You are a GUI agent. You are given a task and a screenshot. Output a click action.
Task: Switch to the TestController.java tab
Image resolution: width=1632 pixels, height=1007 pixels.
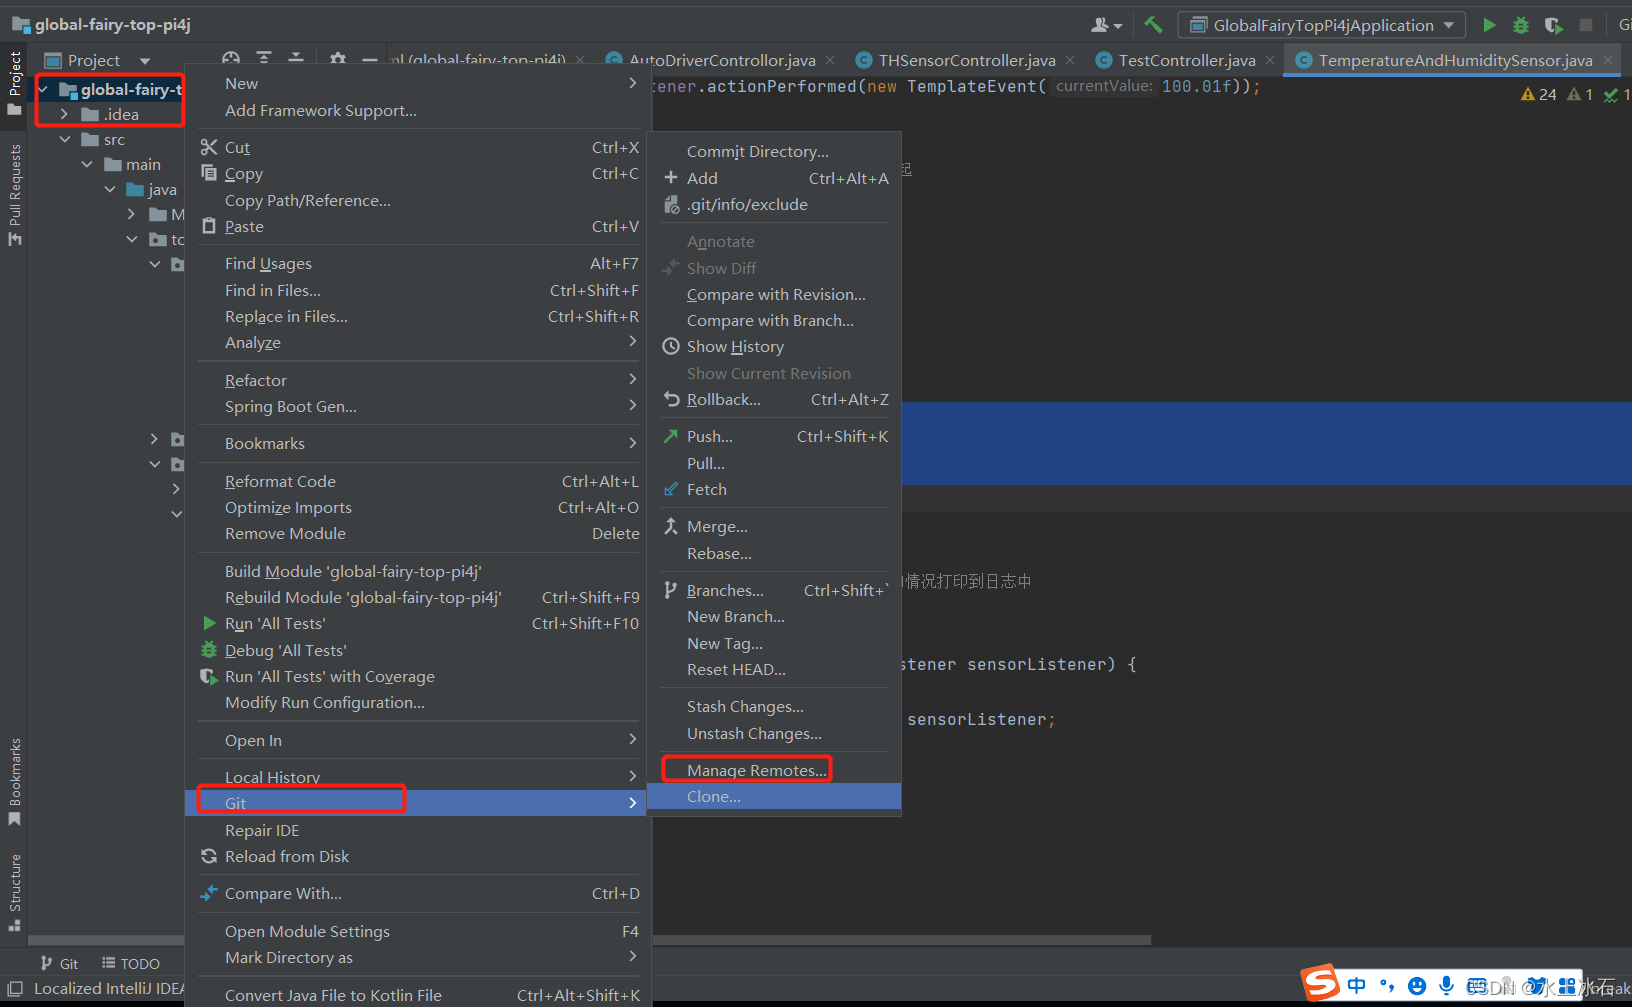[x=1186, y=60]
